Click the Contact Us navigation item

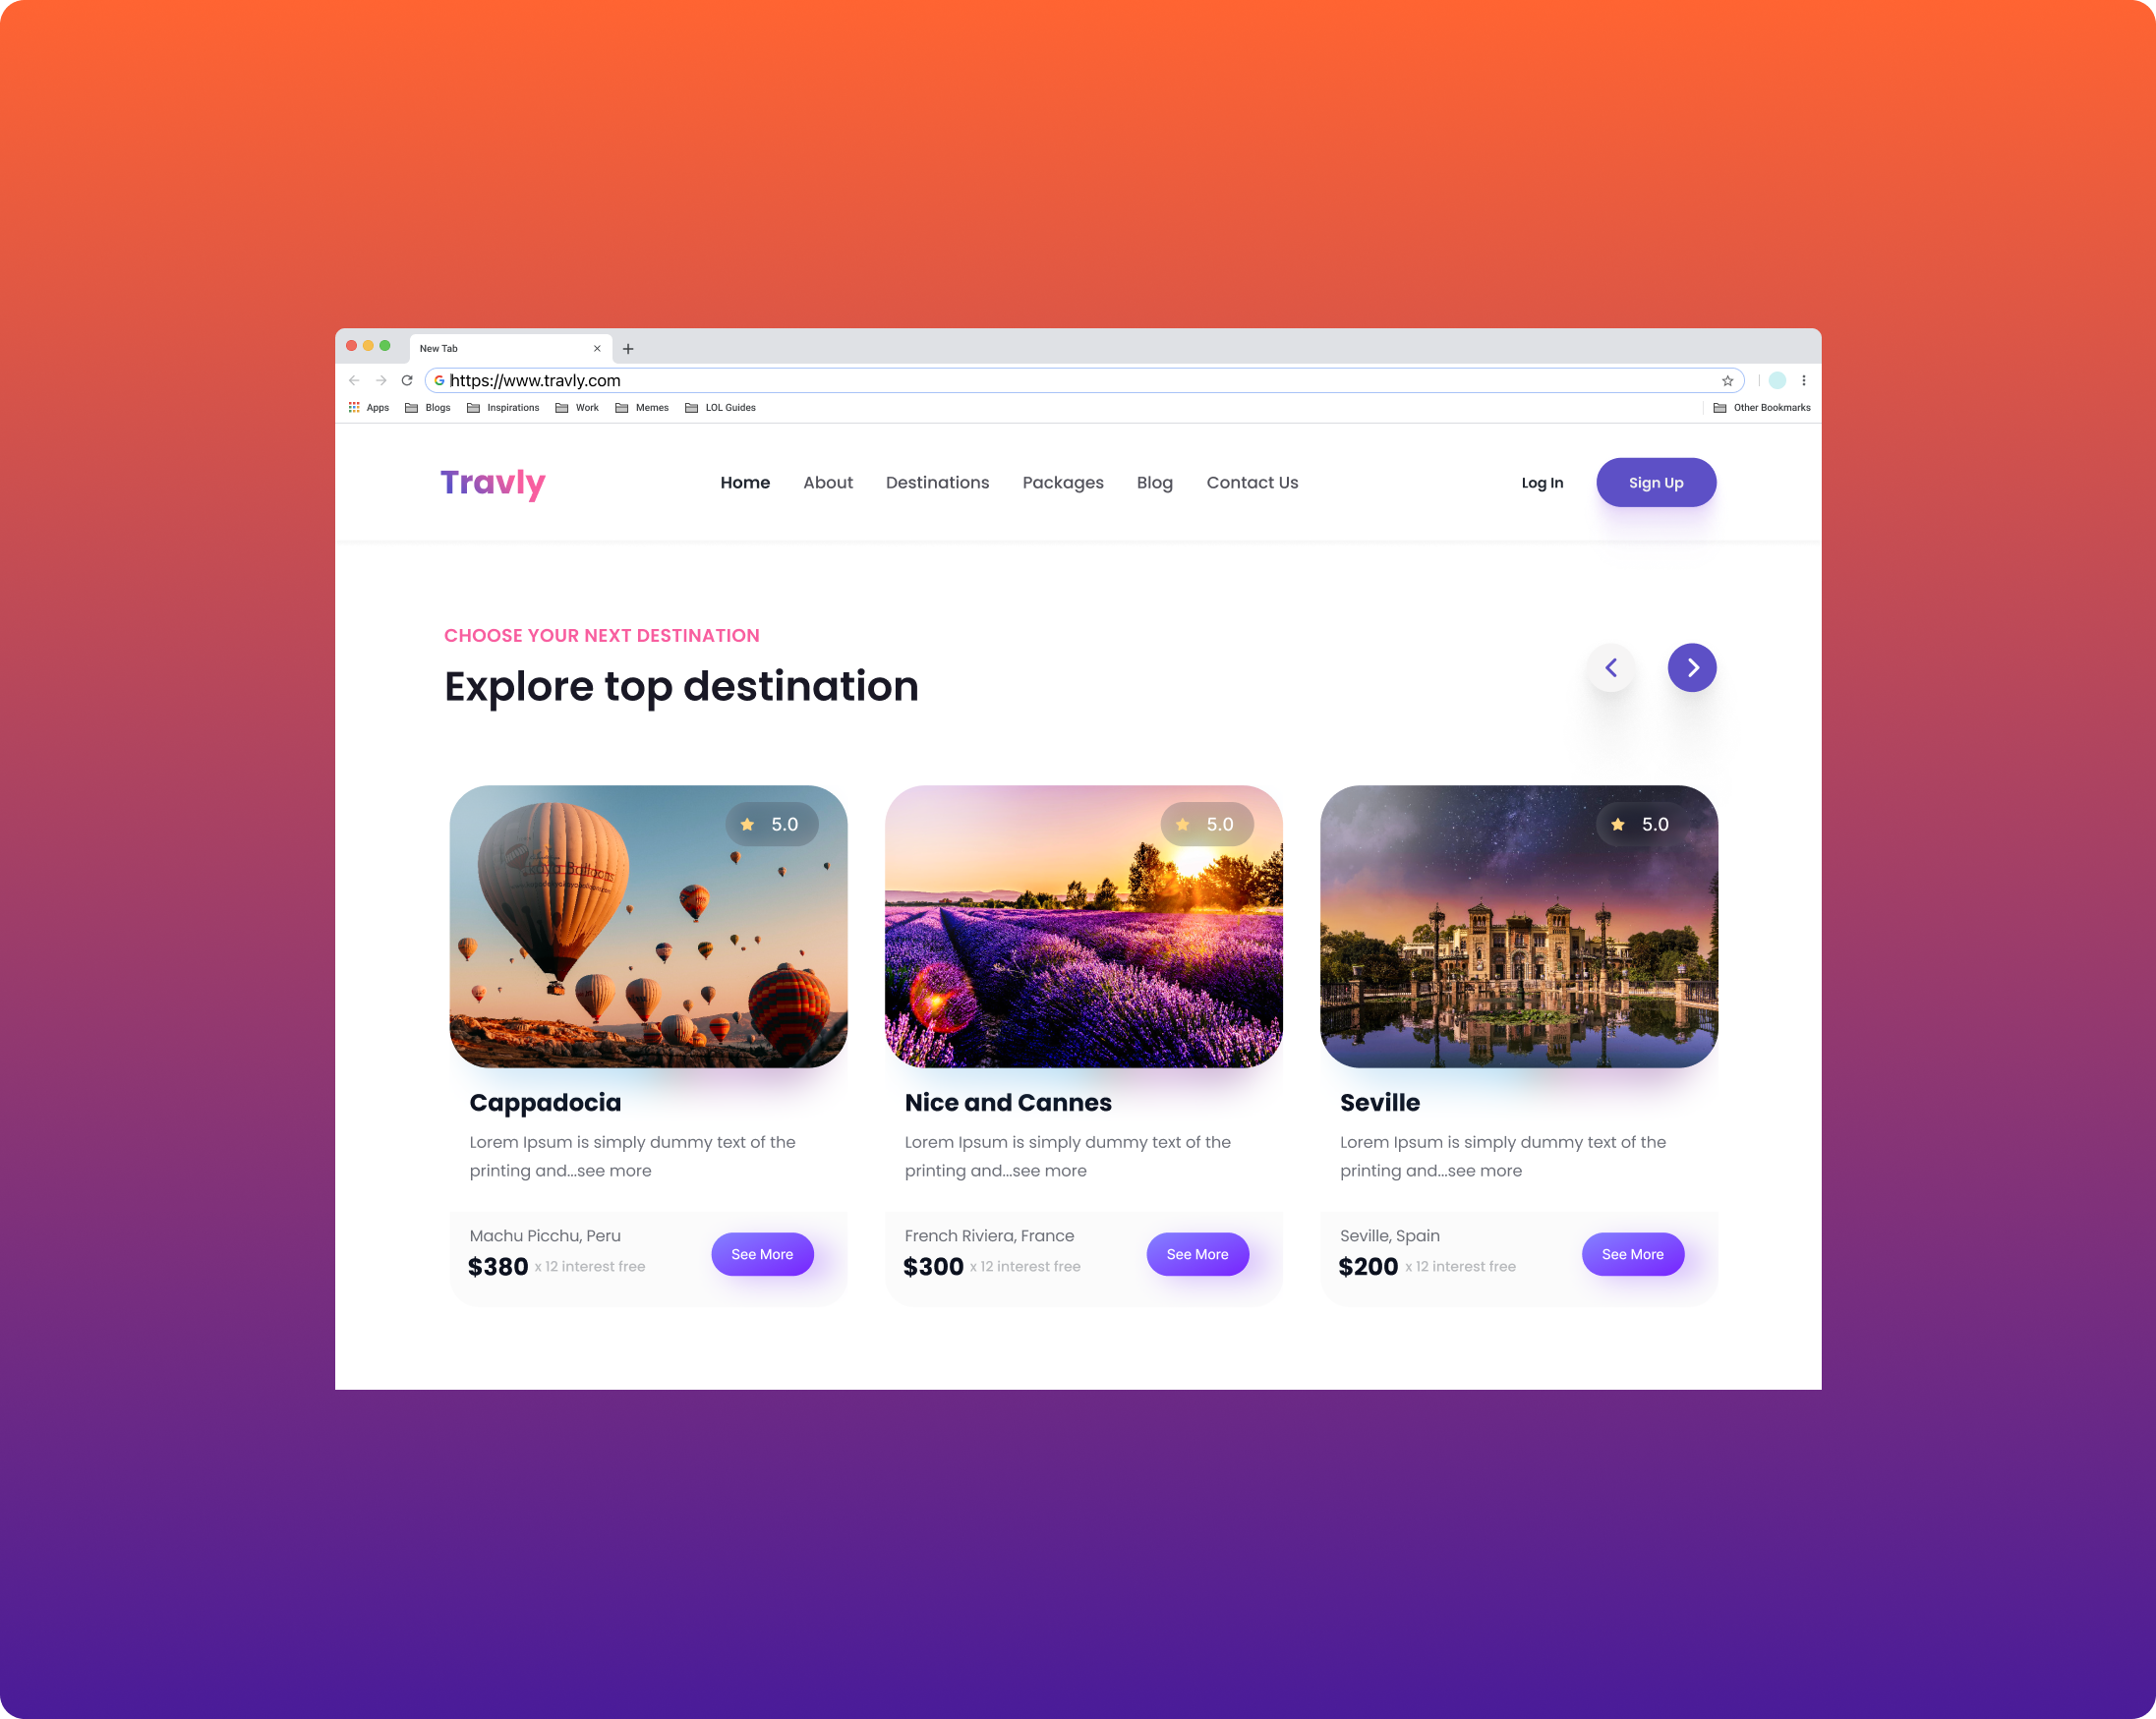tap(1253, 483)
